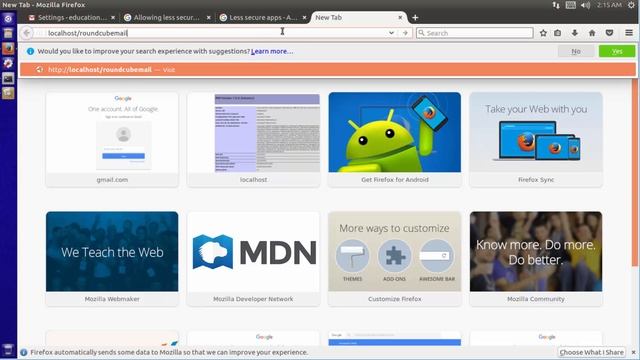The height and width of the screenshot is (360, 640).
Task: Open keyboard layout indicator
Action: (571, 5)
